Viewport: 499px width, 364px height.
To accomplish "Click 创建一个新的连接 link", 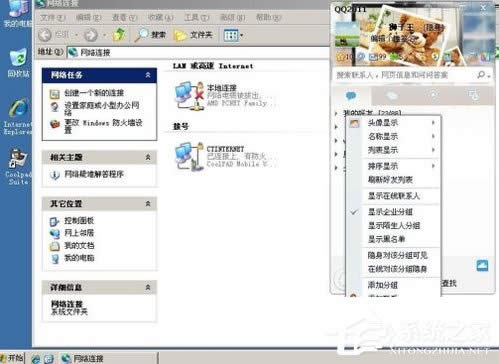I will (94, 93).
